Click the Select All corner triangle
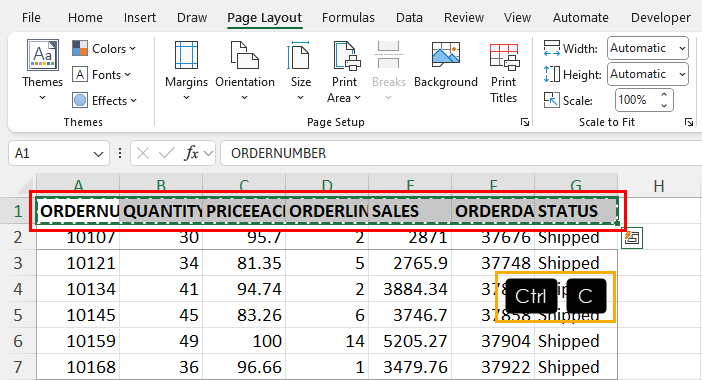Image resolution: width=702 pixels, height=380 pixels. click(25, 186)
